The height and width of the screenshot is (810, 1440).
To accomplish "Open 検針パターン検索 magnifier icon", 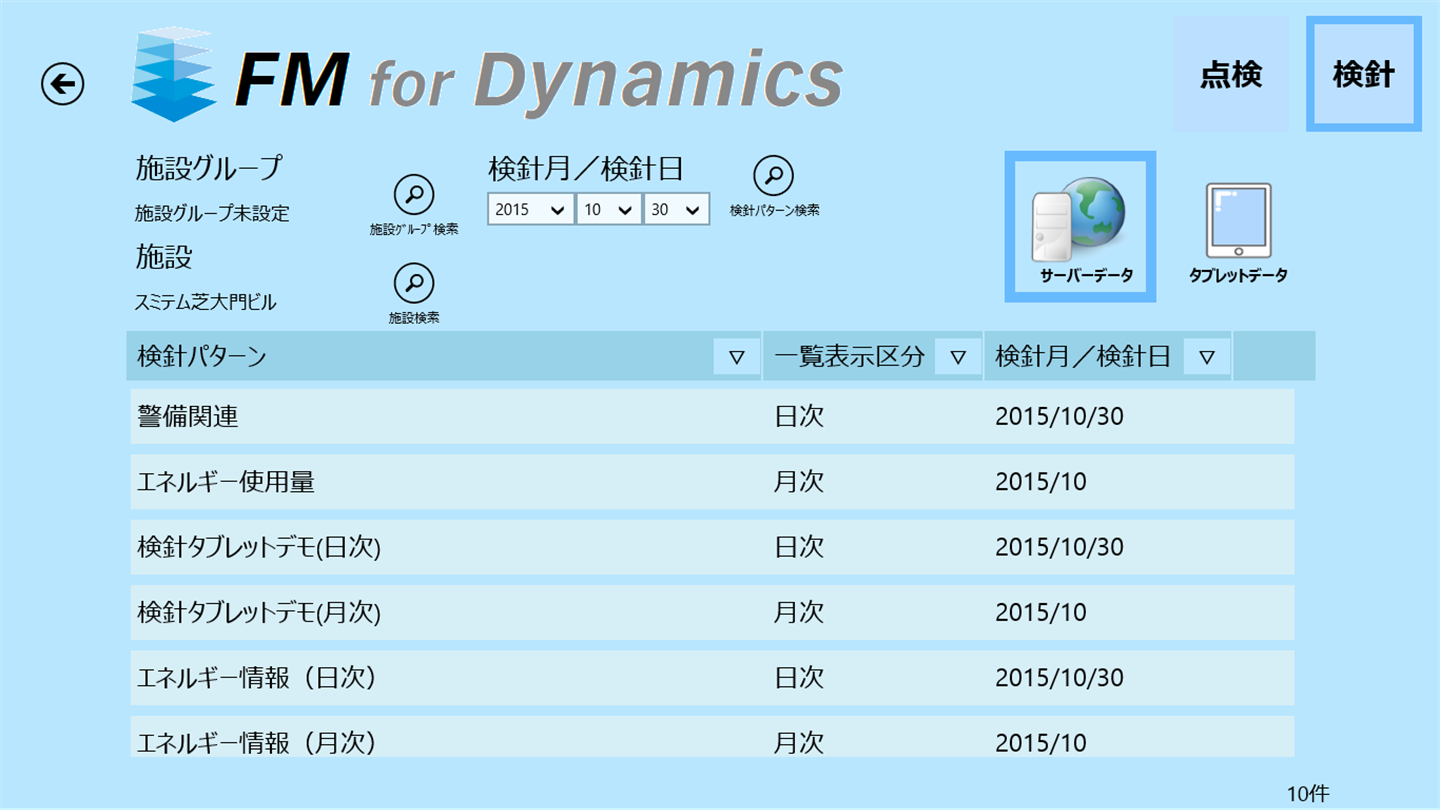I will (x=773, y=176).
